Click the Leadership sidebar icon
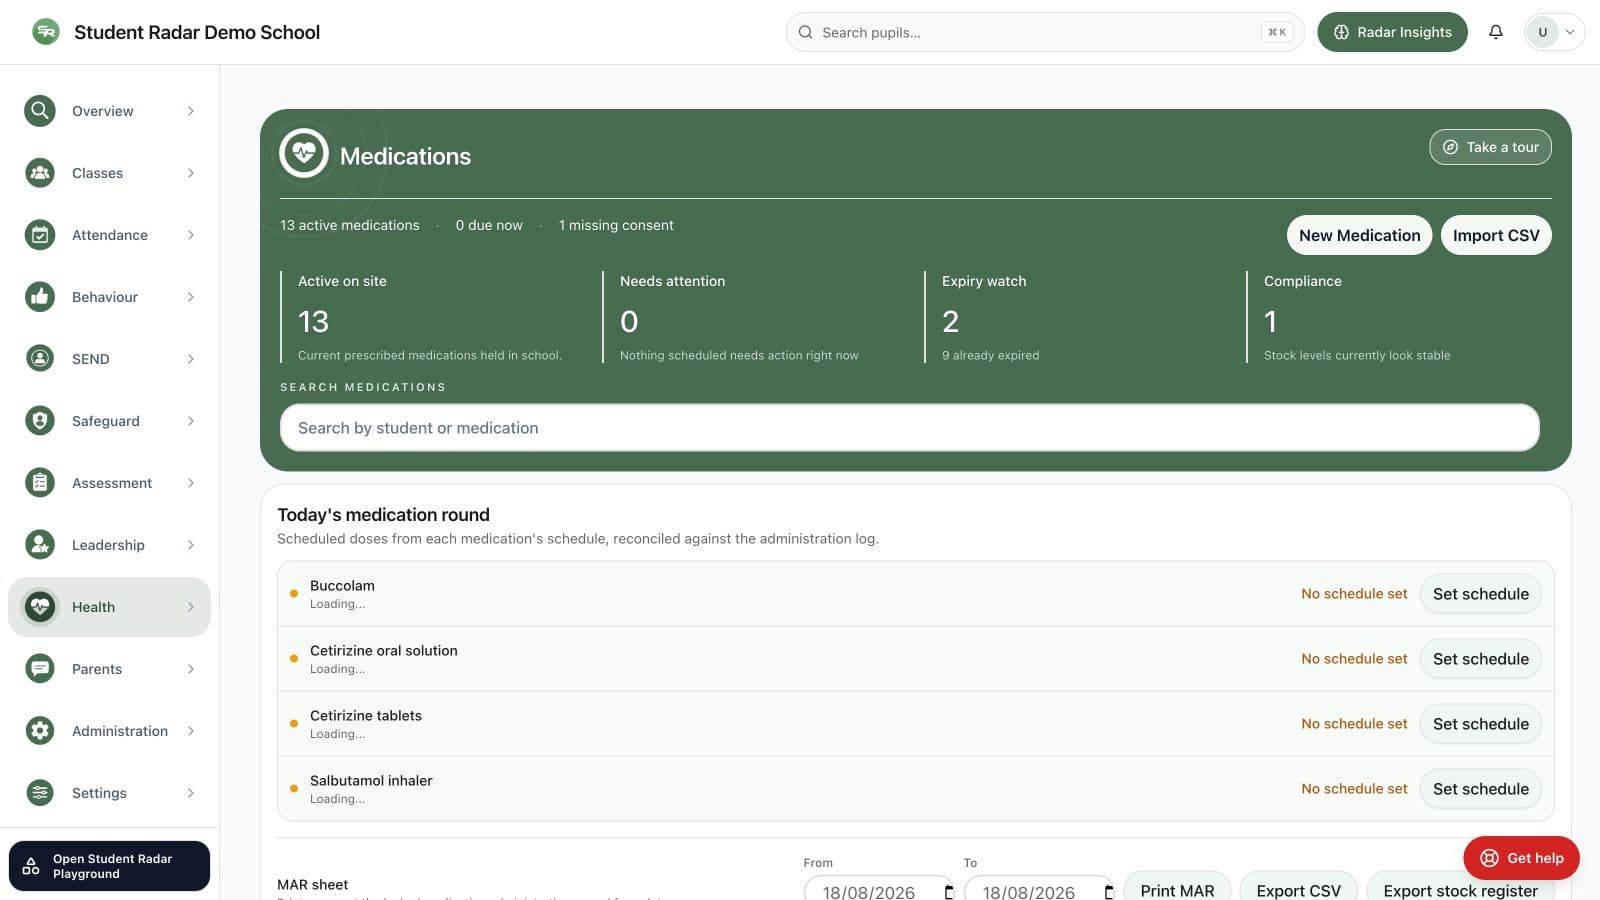This screenshot has height=900, width=1600. pyautogui.click(x=40, y=545)
